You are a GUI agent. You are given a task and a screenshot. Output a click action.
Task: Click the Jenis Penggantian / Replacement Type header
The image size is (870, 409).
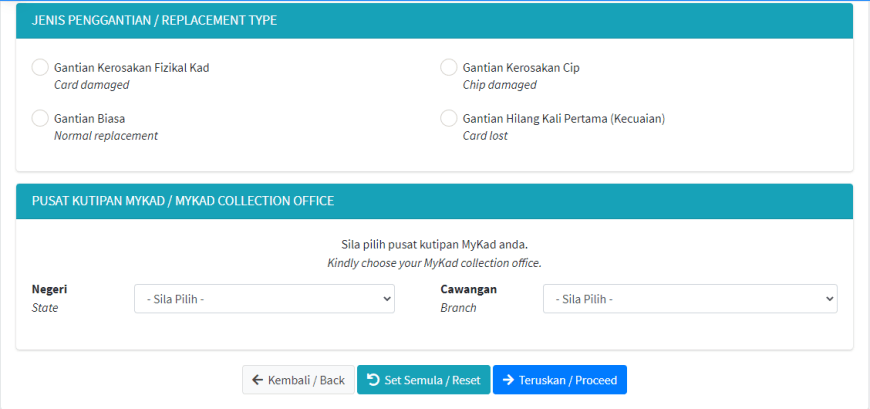tap(154, 21)
